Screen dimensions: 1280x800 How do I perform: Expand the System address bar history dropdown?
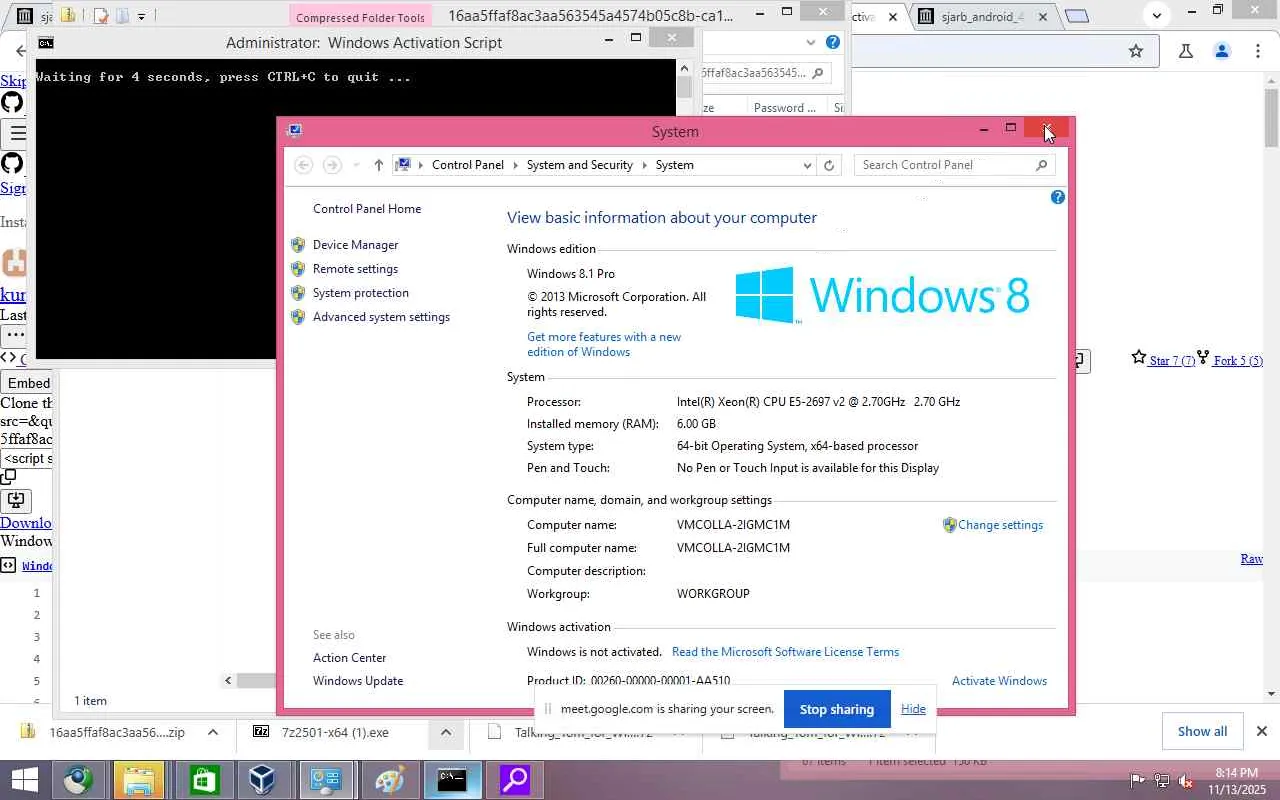pos(807,165)
